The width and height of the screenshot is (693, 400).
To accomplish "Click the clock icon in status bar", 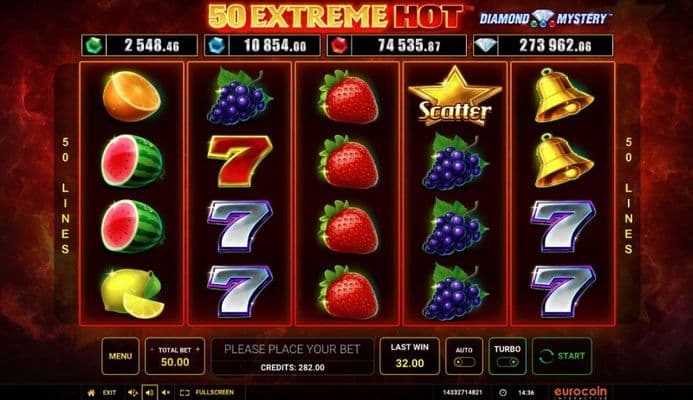I will point(503,392).
